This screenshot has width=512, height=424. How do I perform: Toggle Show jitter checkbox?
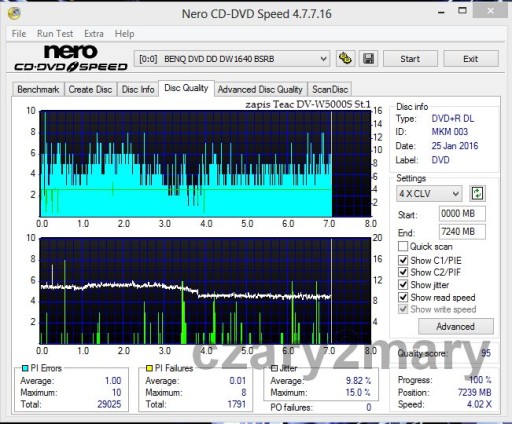[403, 285]
